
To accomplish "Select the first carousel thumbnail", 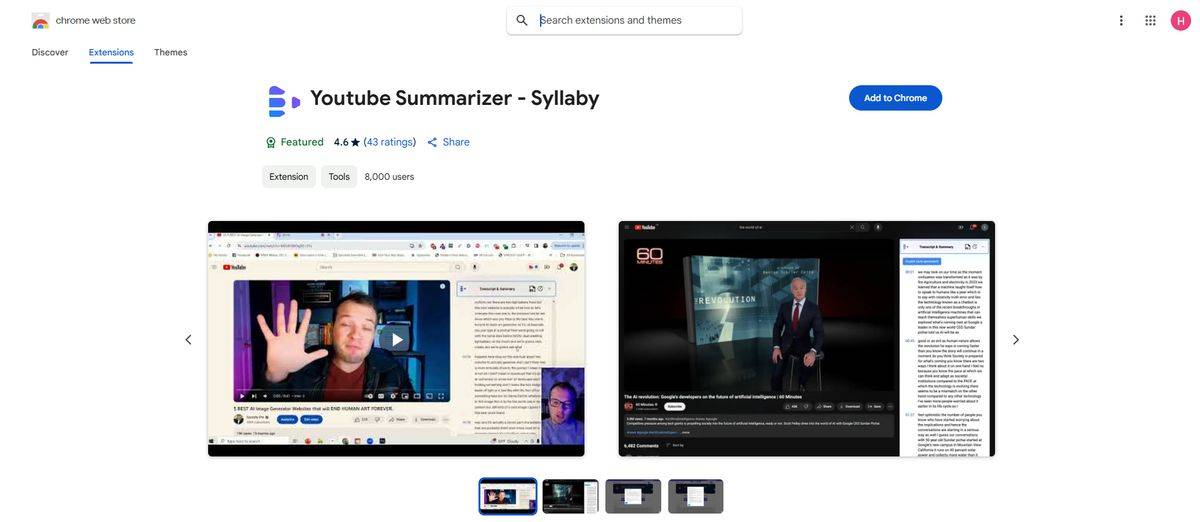I will click(508, 496).
